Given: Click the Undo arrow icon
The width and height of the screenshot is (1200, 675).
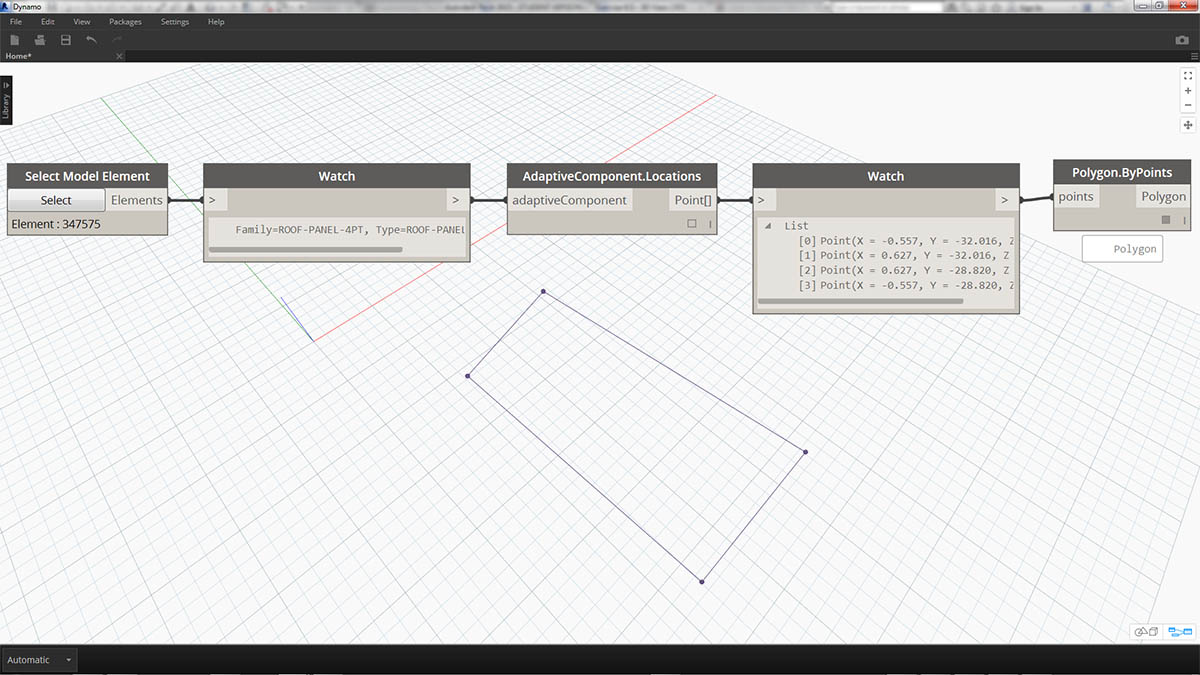Looking at the screenshot, I should point(92,40).
